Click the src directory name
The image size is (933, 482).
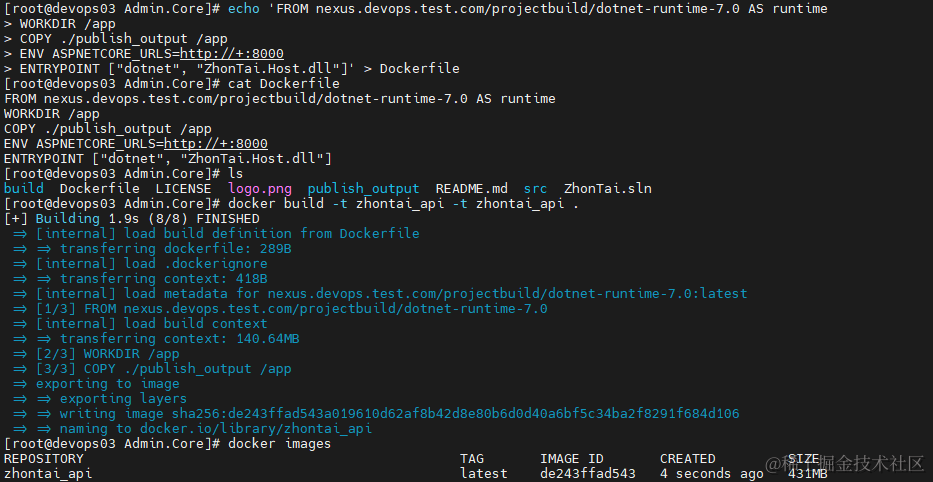pos(536,189)
